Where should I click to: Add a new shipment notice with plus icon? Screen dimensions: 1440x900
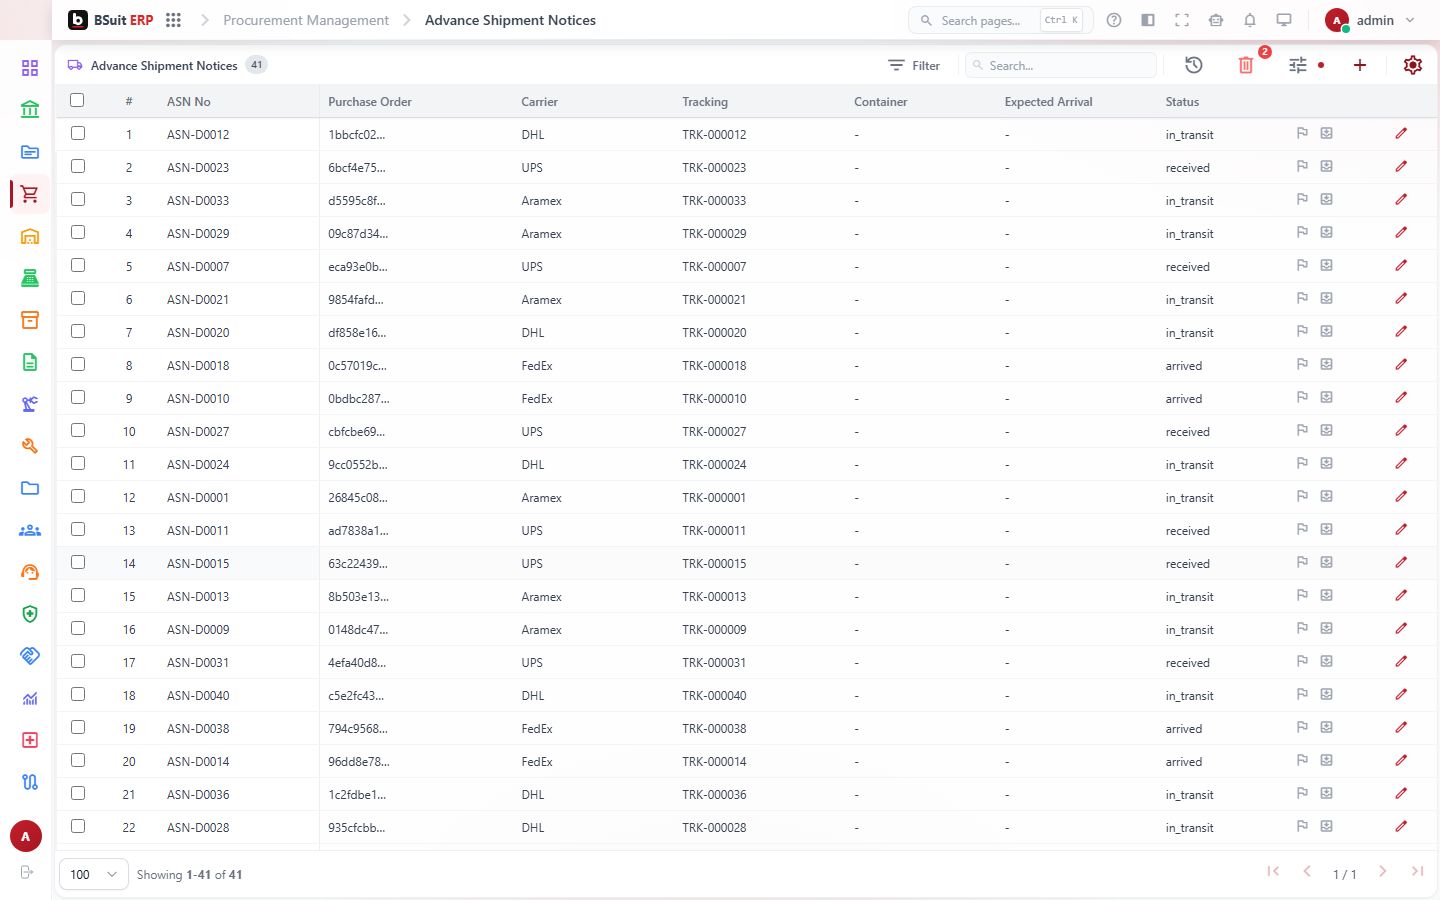click(1360, 65)
